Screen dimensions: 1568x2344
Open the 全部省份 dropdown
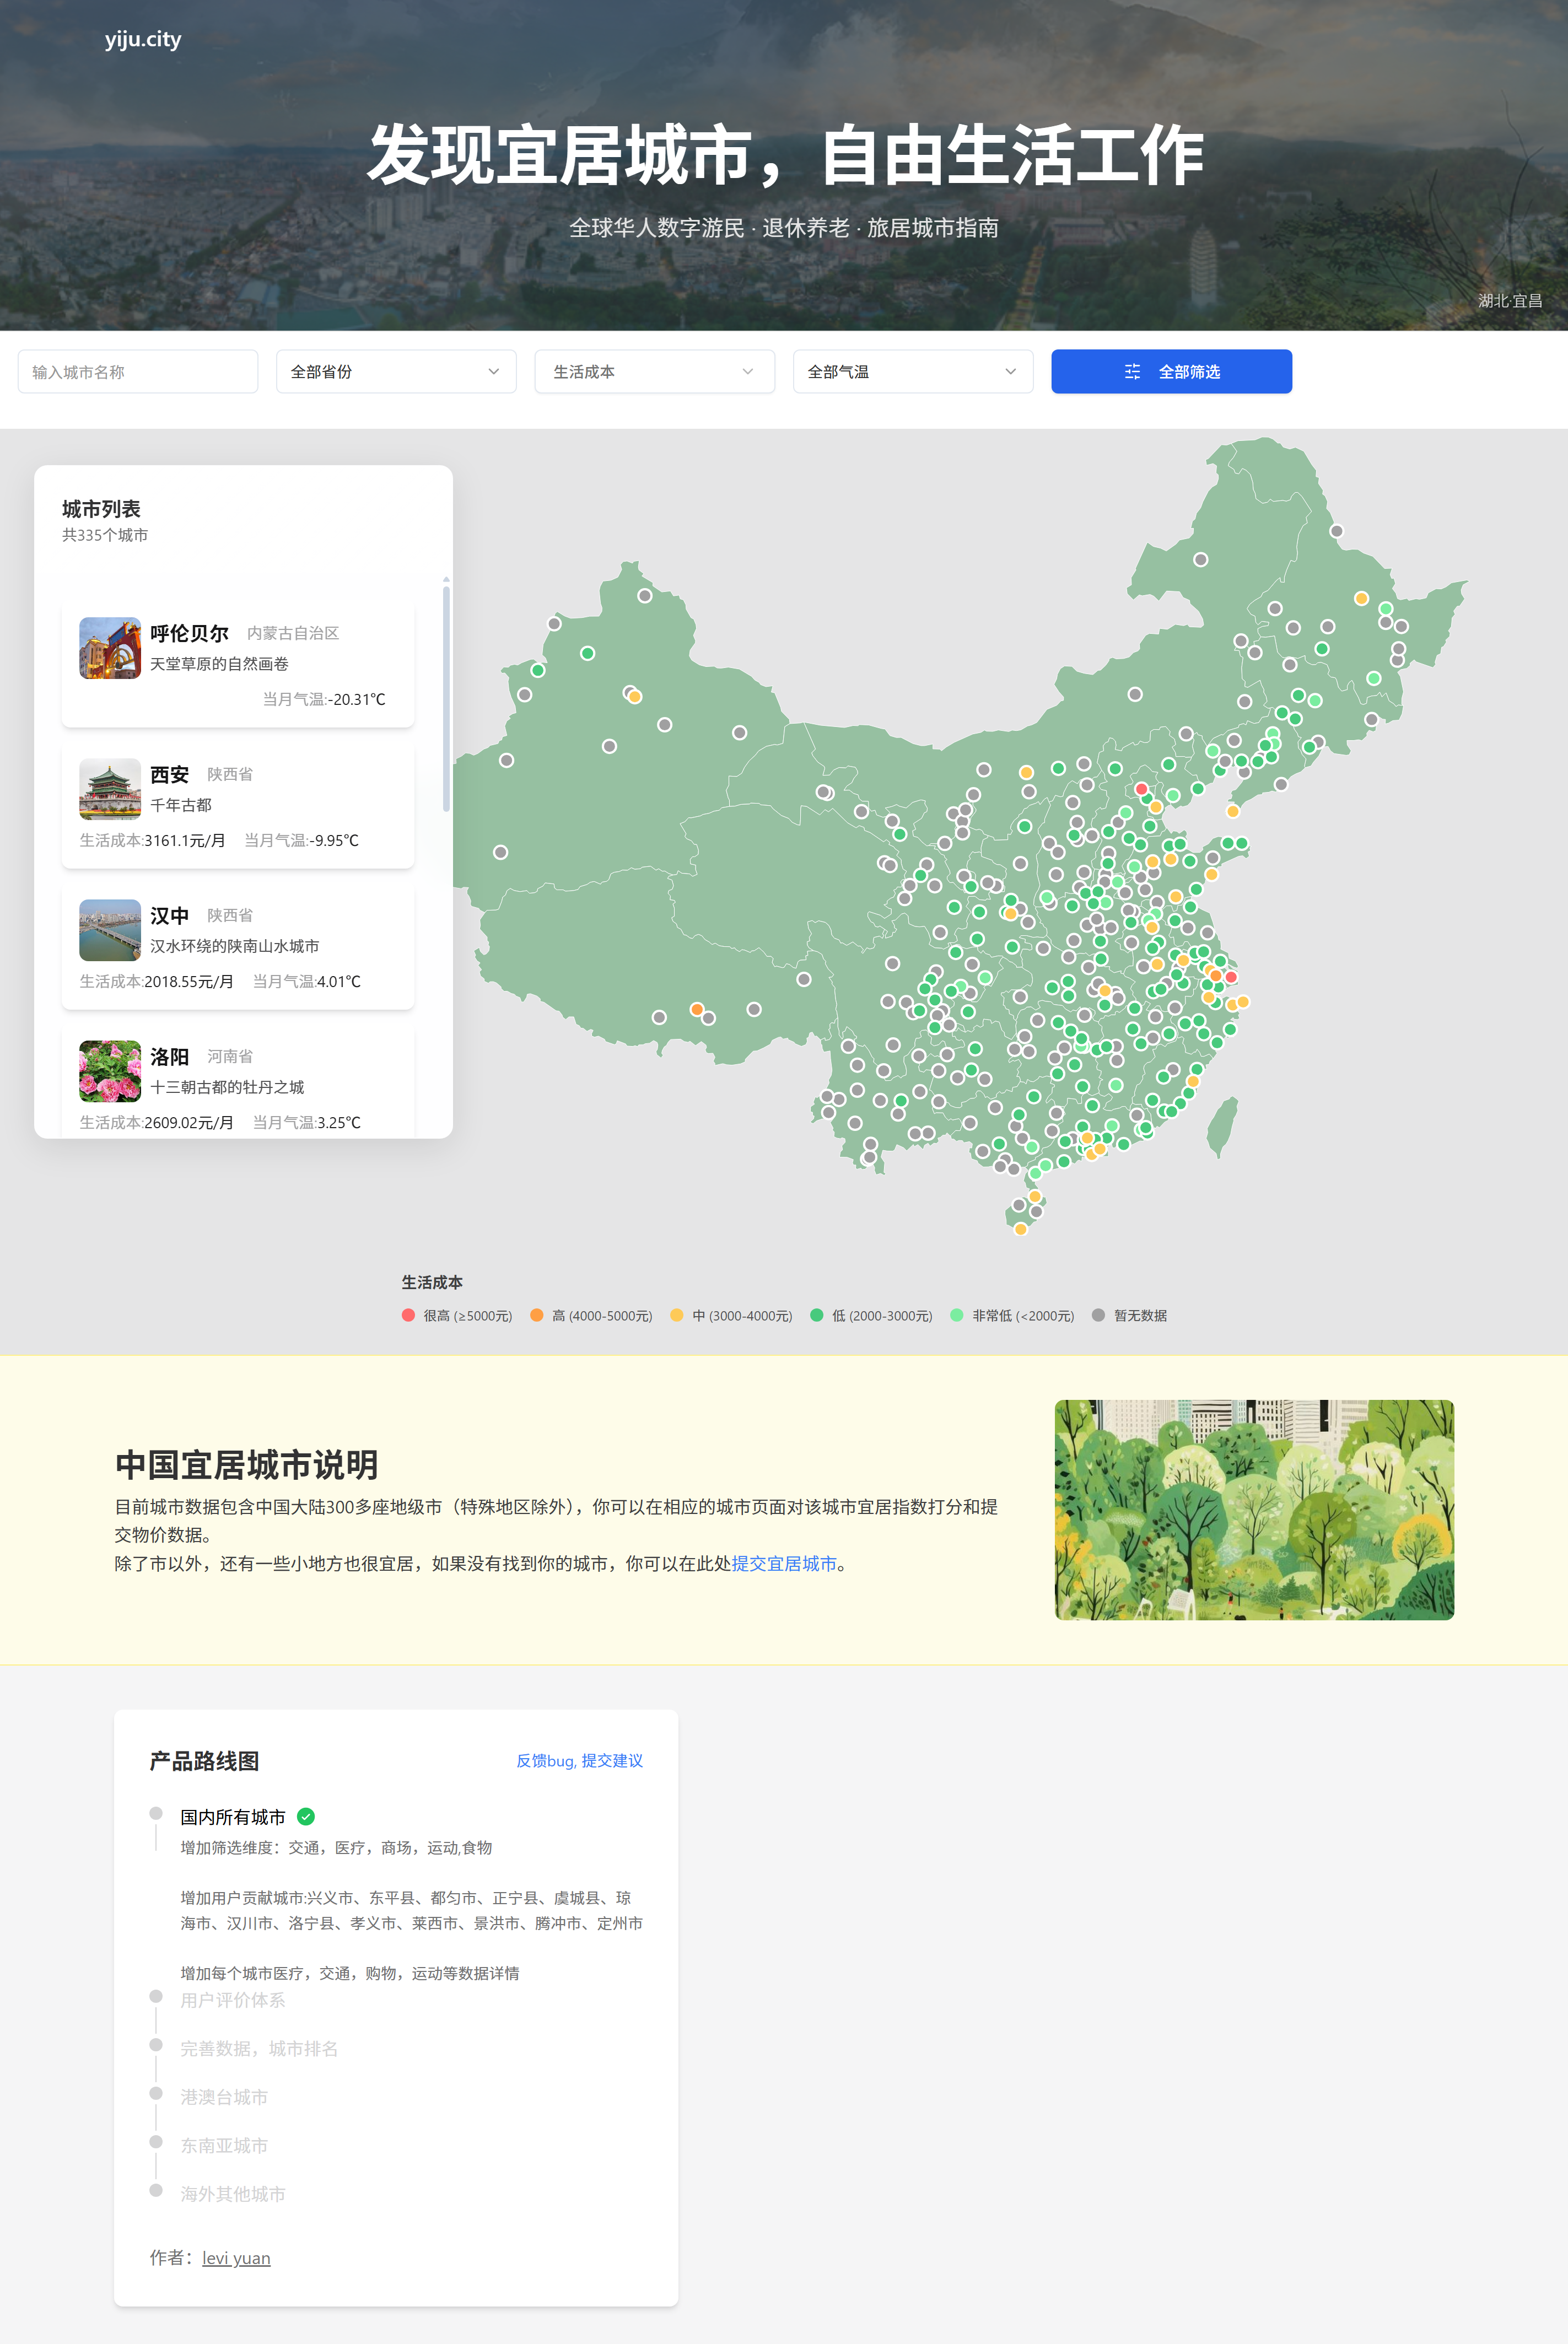pos(396,371)
